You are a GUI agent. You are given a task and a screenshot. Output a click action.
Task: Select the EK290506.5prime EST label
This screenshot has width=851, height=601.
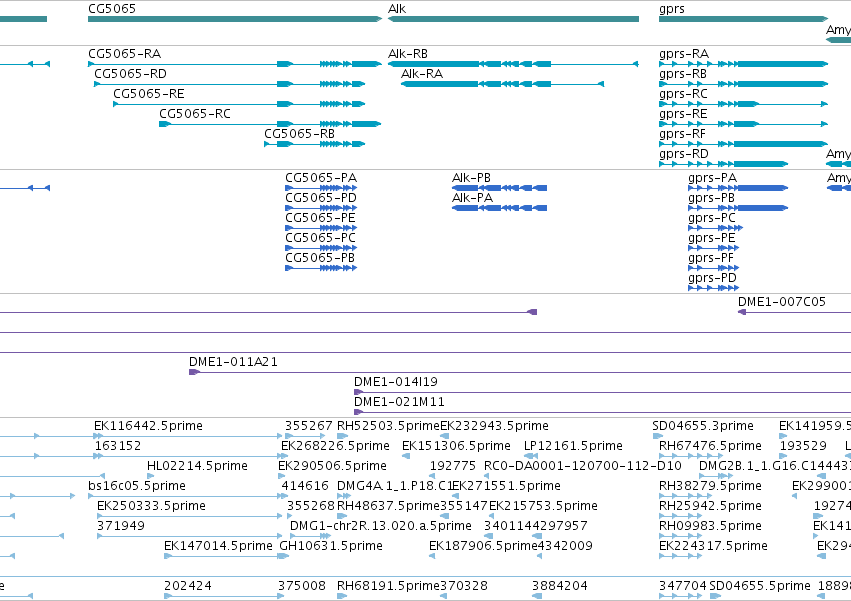pyautogui.click(x=332, y=466)
